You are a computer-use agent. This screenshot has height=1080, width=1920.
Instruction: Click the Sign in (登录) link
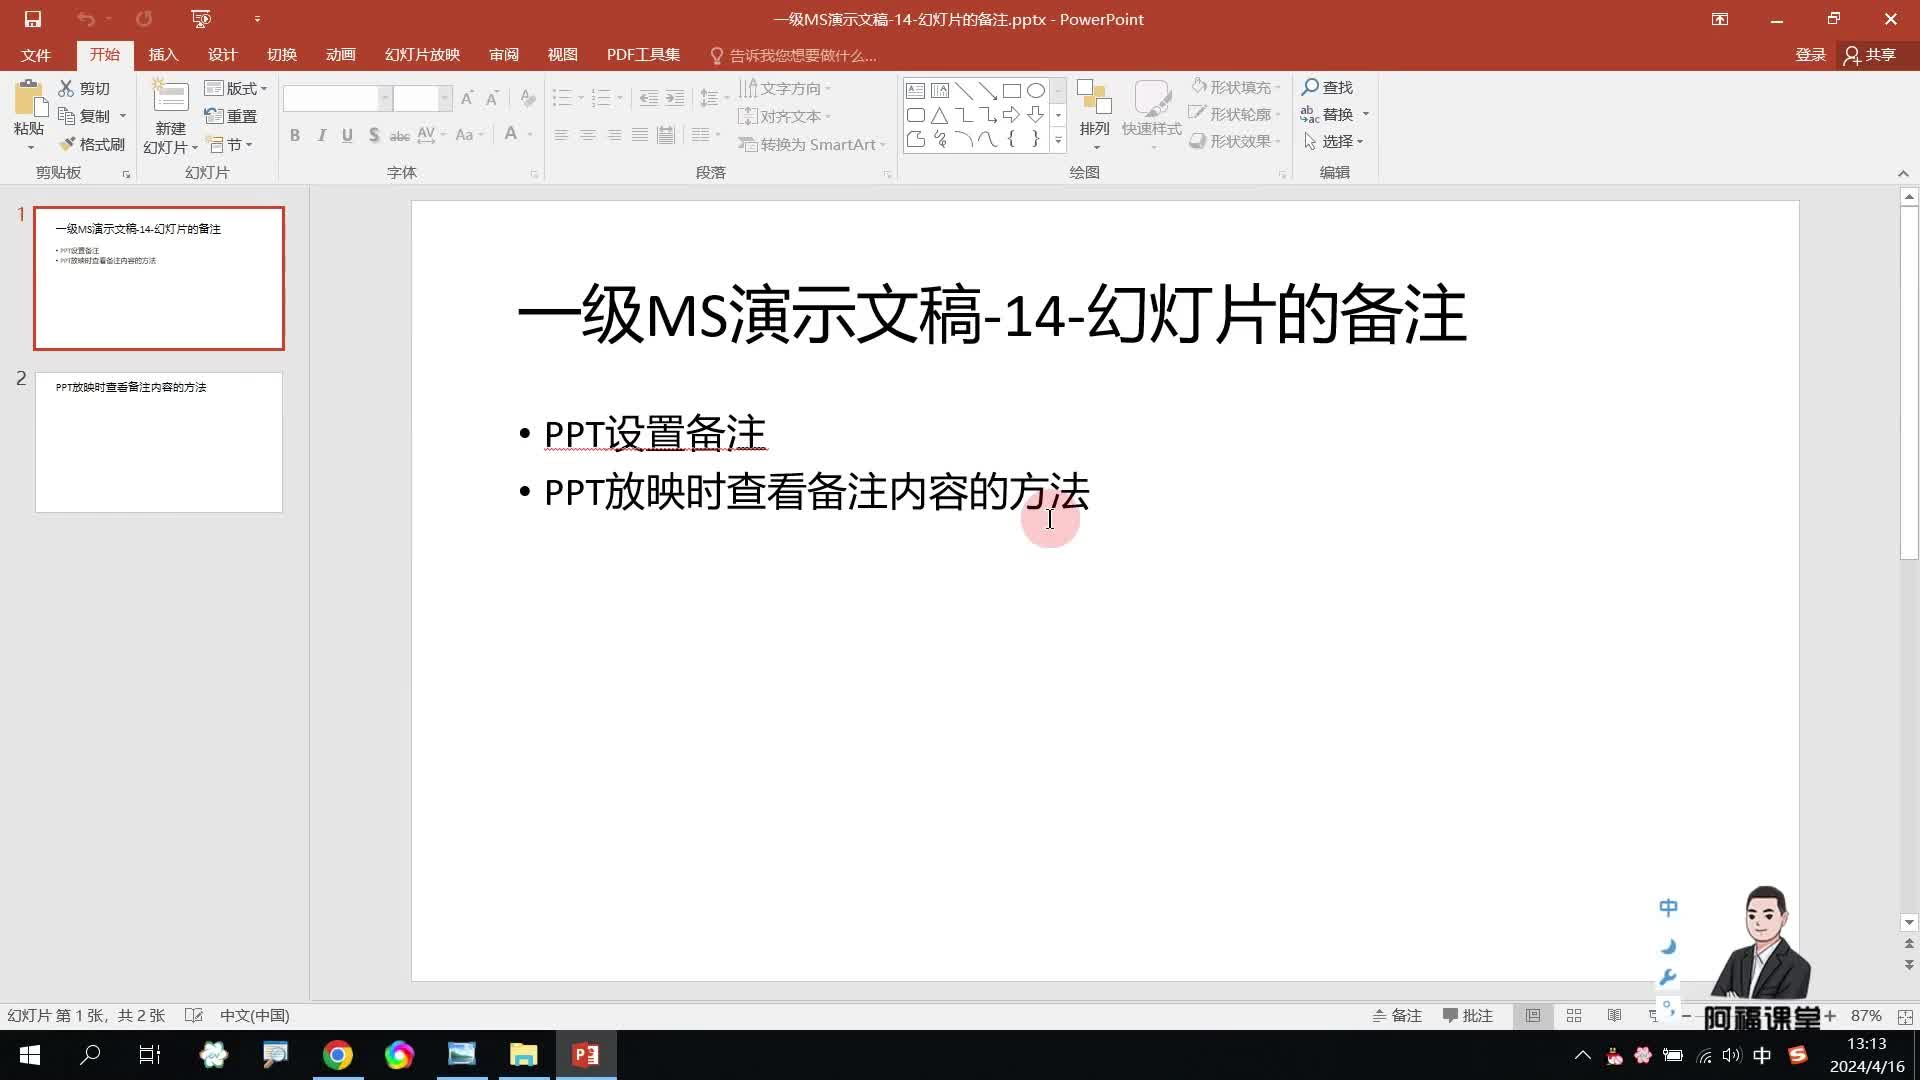pos(1810,55)
